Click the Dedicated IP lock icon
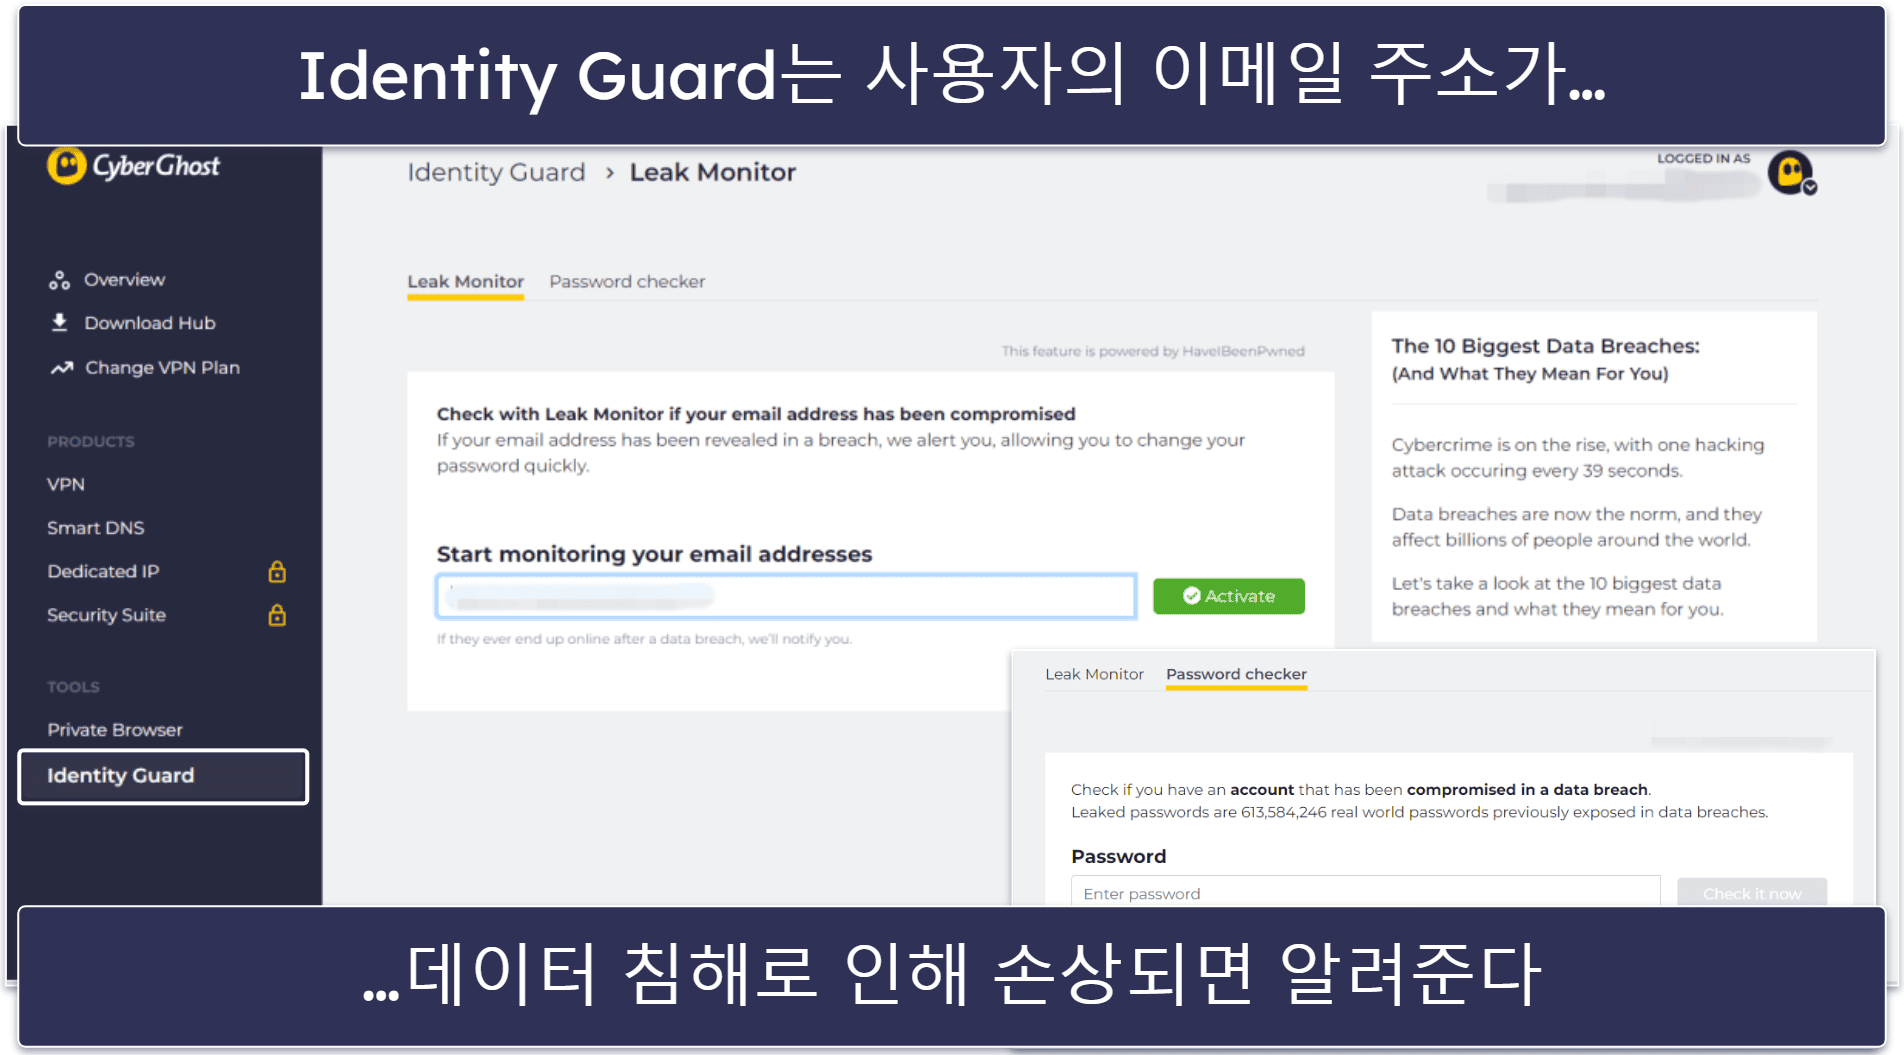This screenshot has width=1904, height=1055. [277, 572]
